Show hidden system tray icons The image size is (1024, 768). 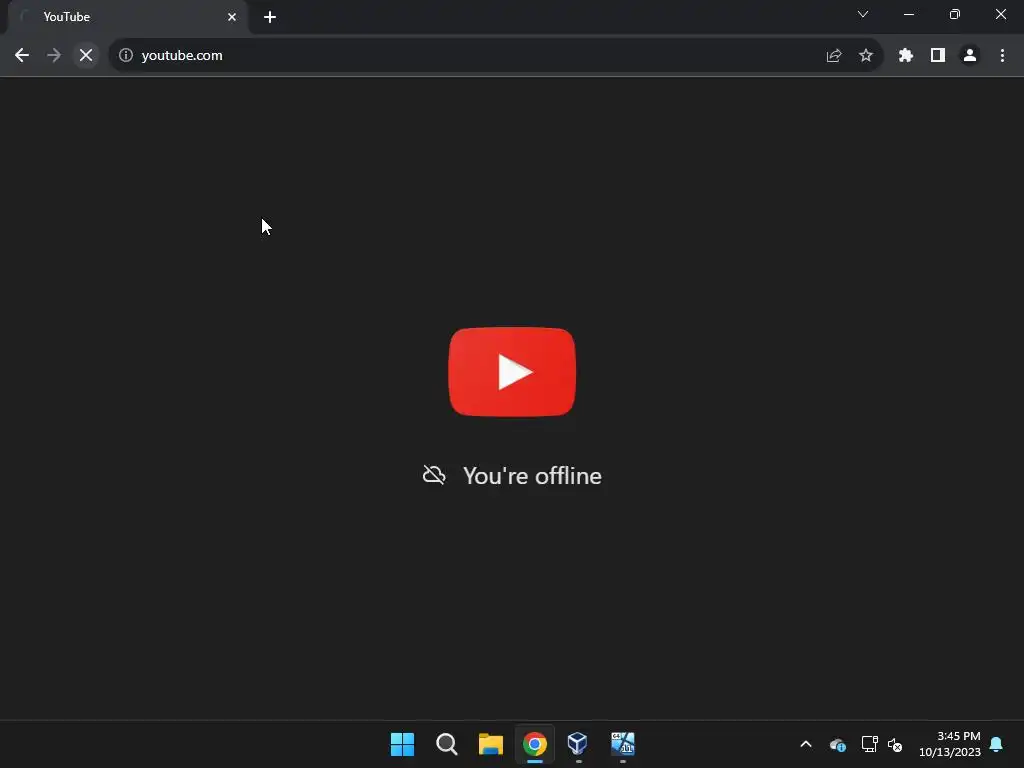(806, 744)
